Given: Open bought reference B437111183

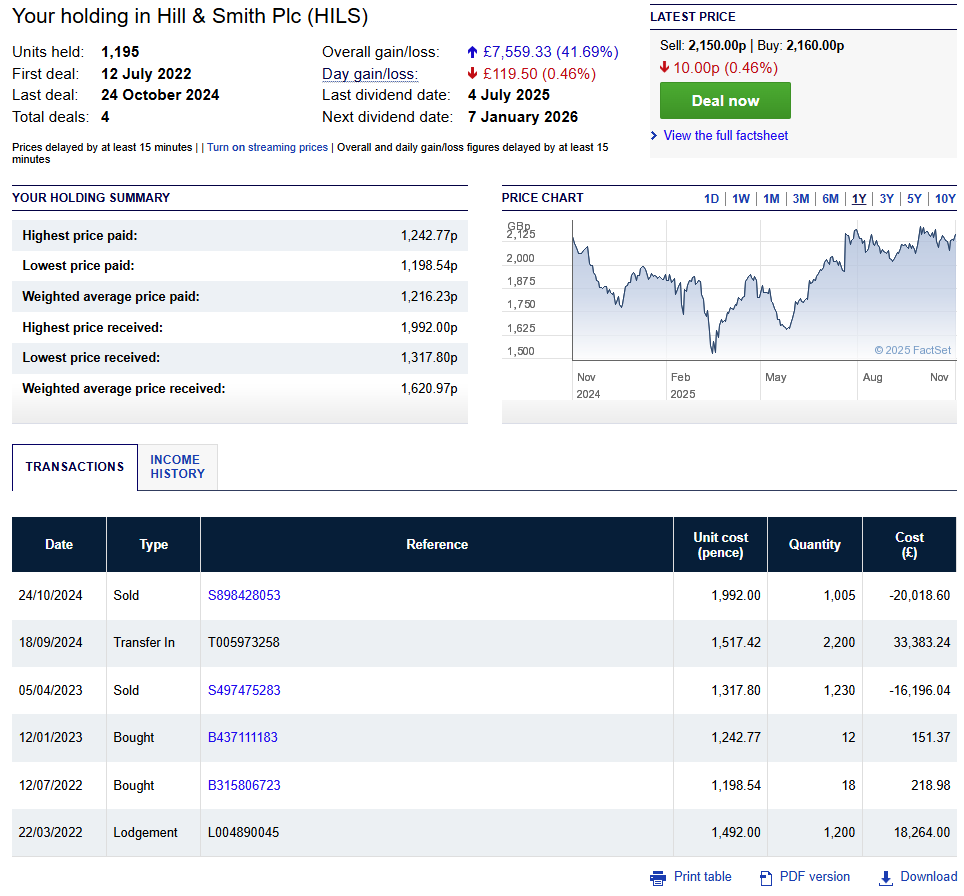Looking at the screenshot, I should tap(243, 737).
